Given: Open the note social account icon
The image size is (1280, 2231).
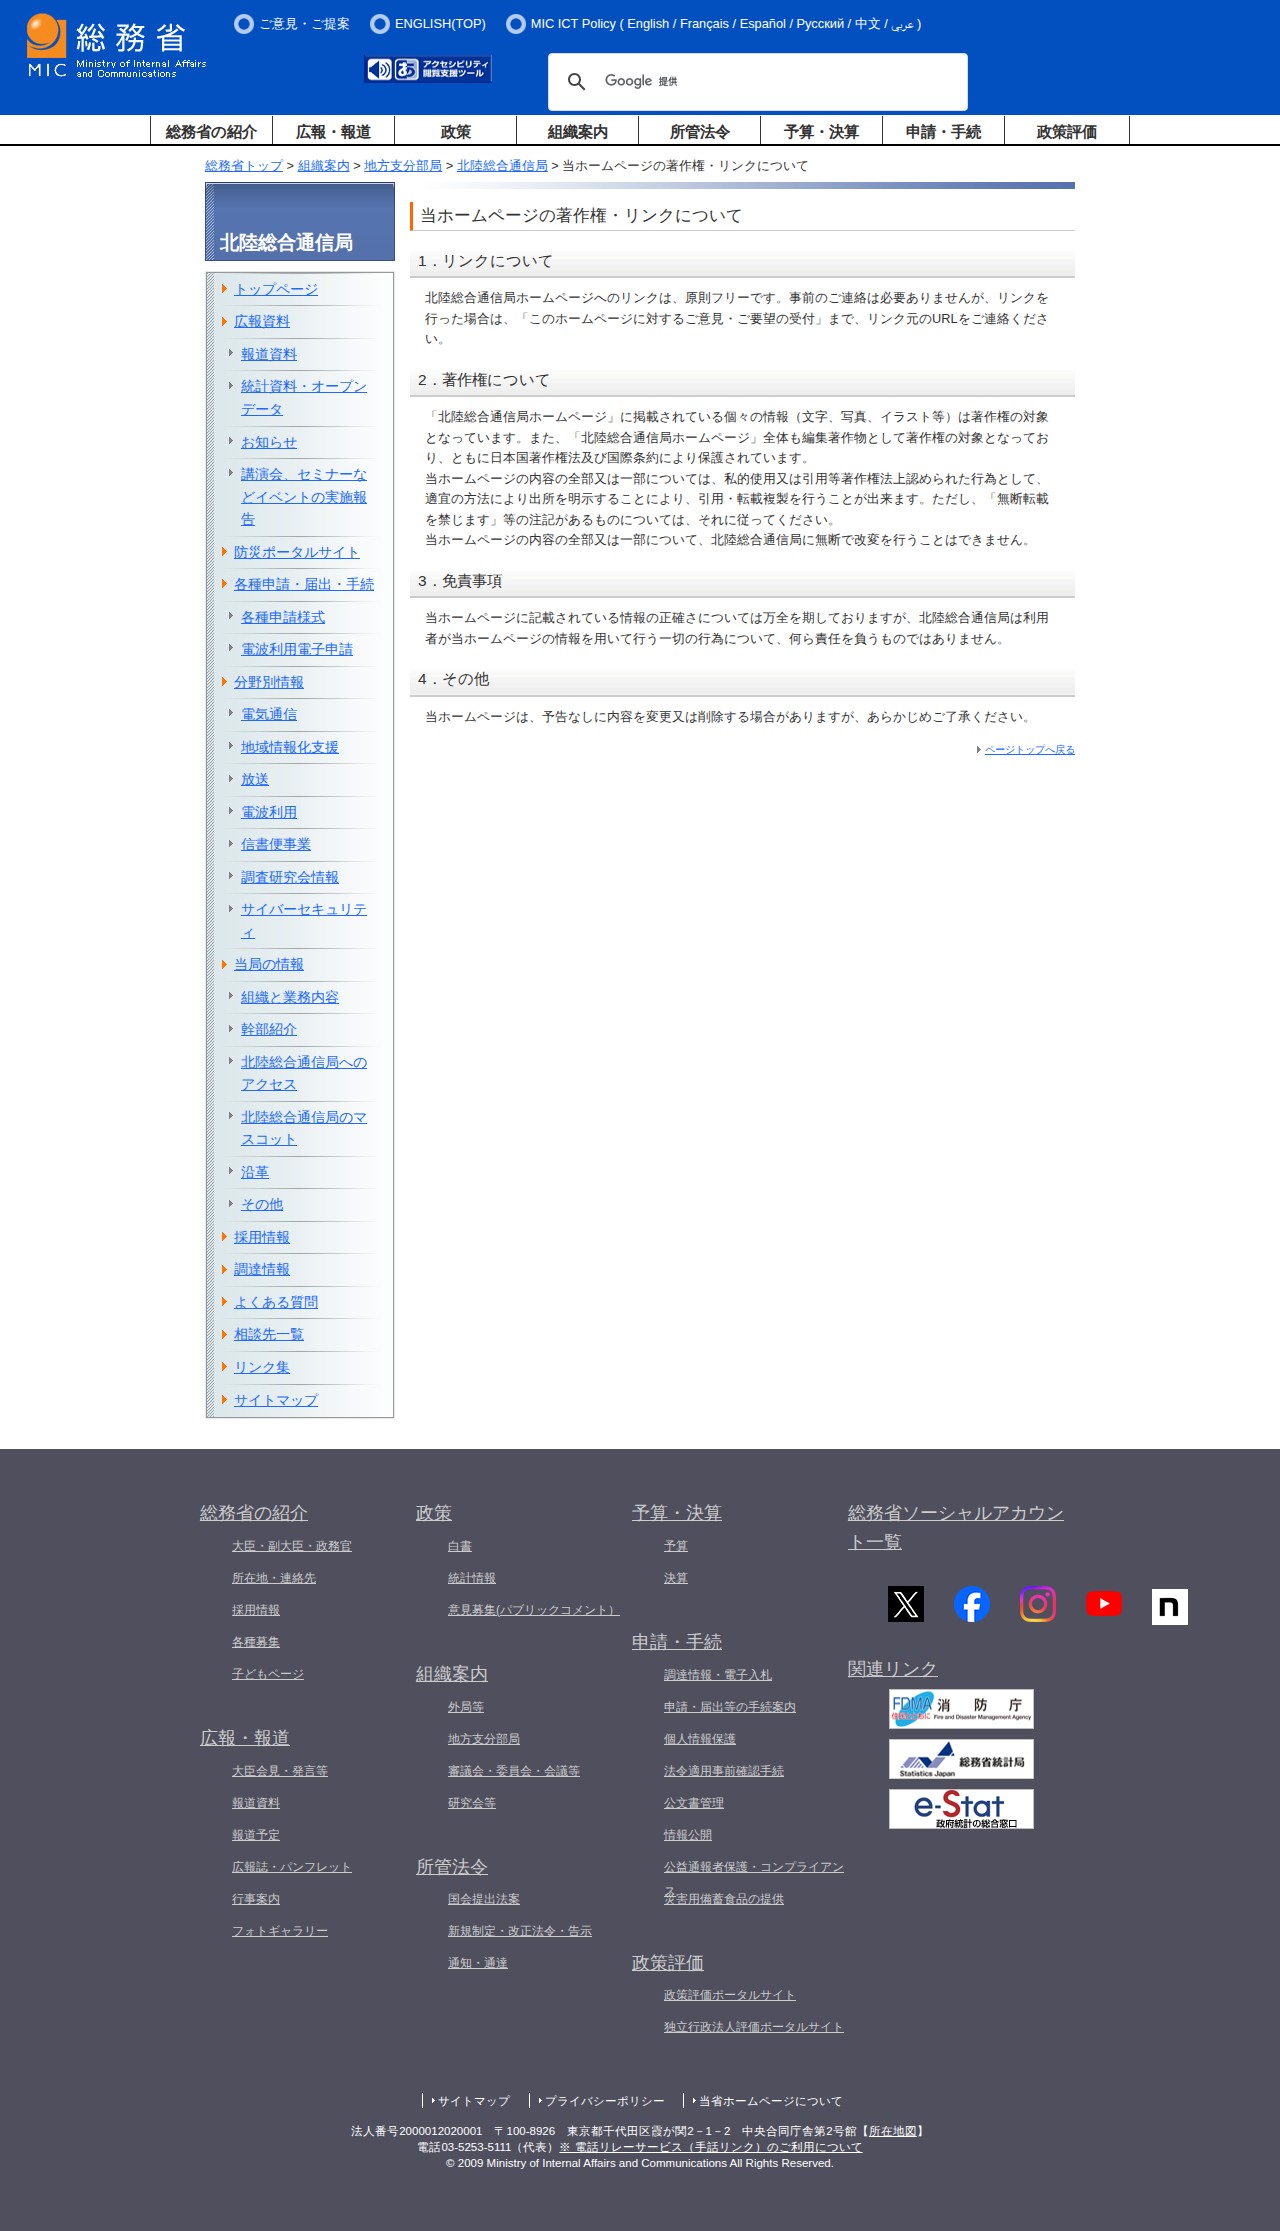Looking at the screenshot, I should pos(1170,1607).
